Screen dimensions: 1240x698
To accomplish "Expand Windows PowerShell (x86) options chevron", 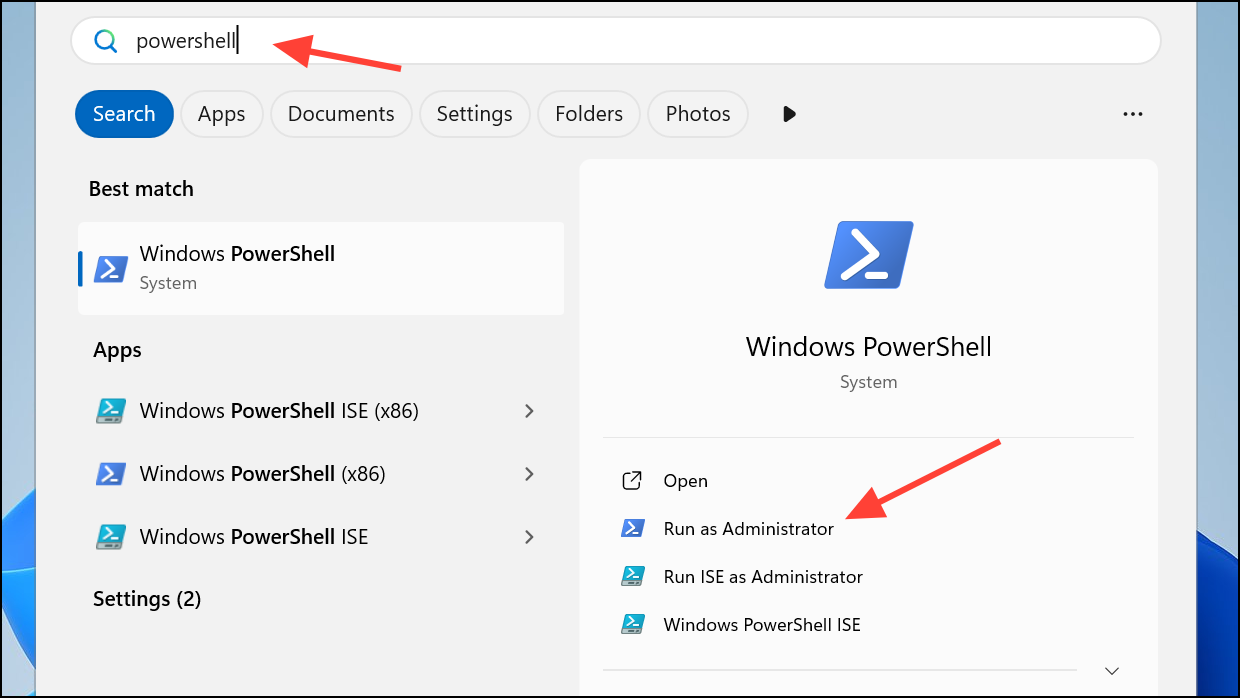I will pos(529,473).
